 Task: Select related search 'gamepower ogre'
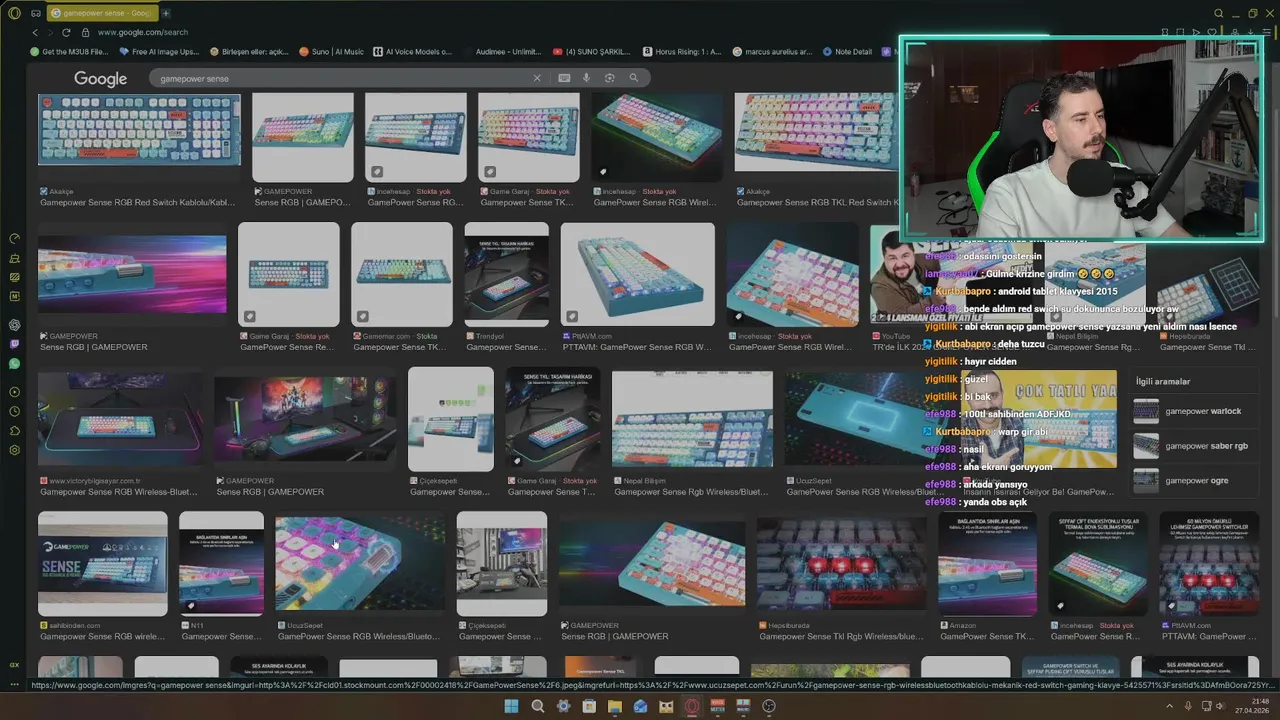1194,481
